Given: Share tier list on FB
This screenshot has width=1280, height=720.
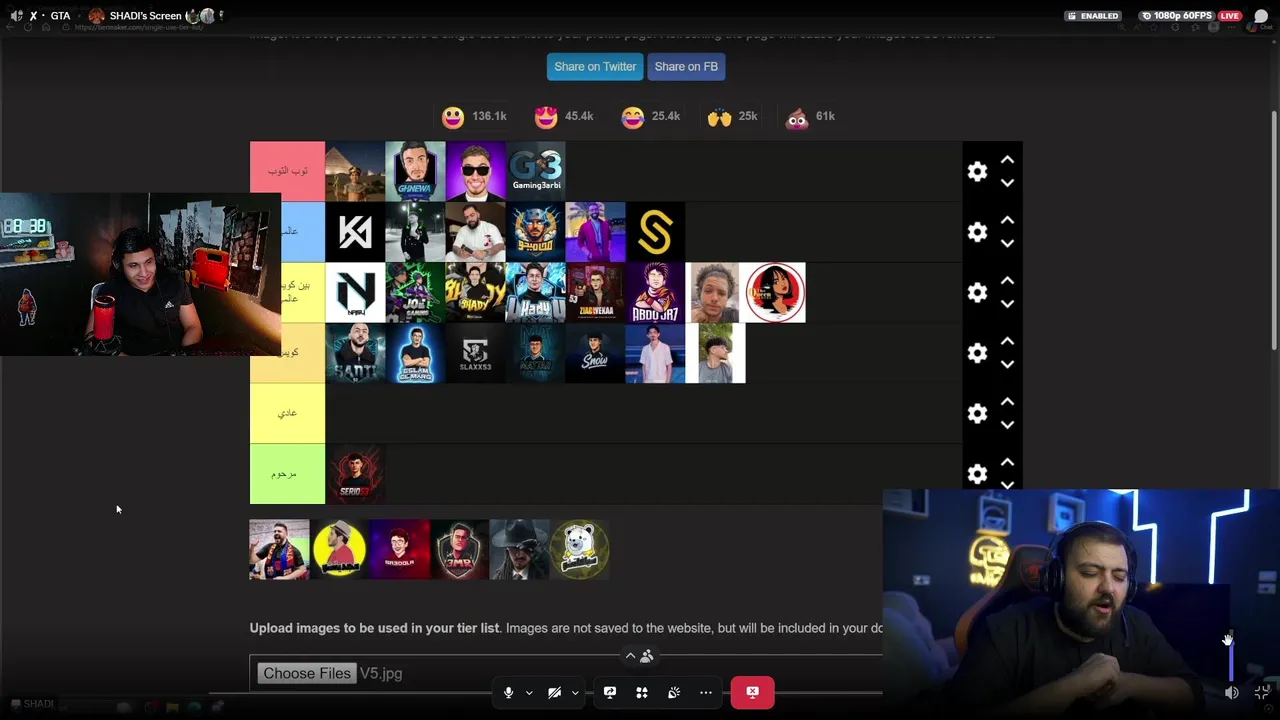Looking at the screenshot, I should click(x=686, y=67).
